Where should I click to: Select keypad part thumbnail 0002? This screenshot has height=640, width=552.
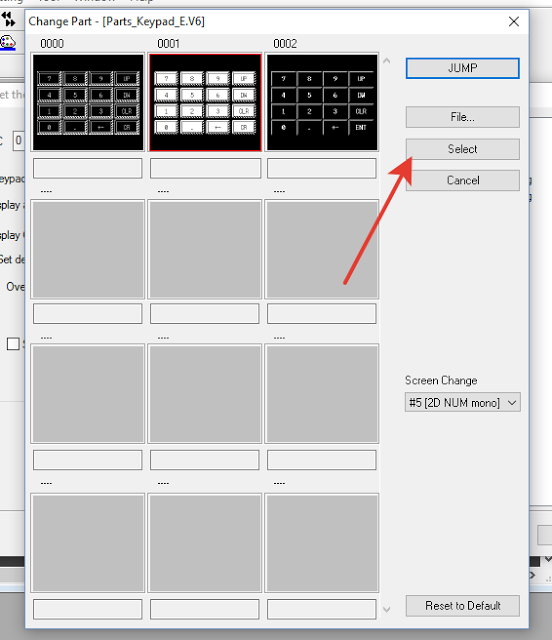click(x=322, y=102)
